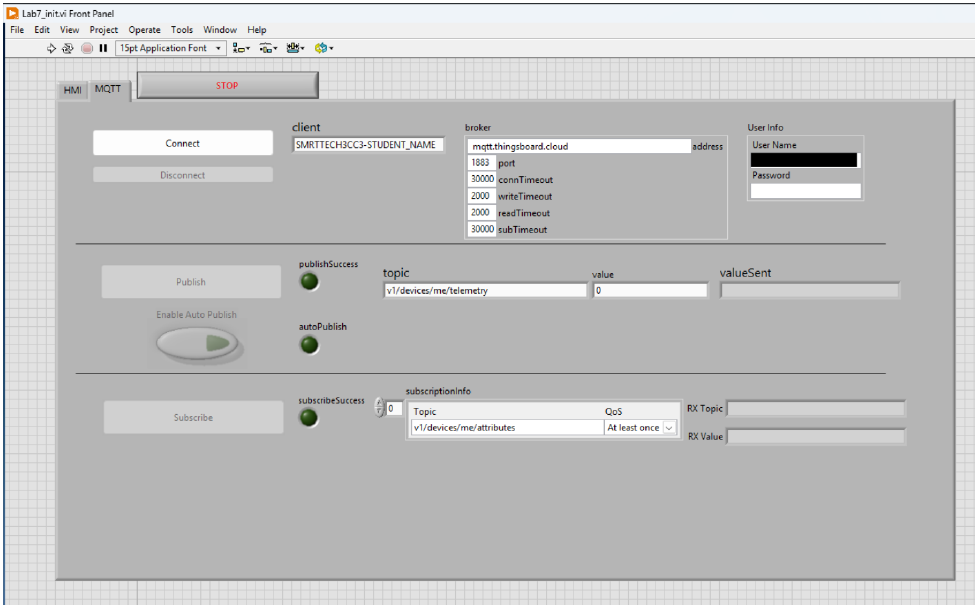
Task: Click the publish topic field v1/devices/me/telemetry
Action: pyautogui.click(x=485, y=290)
